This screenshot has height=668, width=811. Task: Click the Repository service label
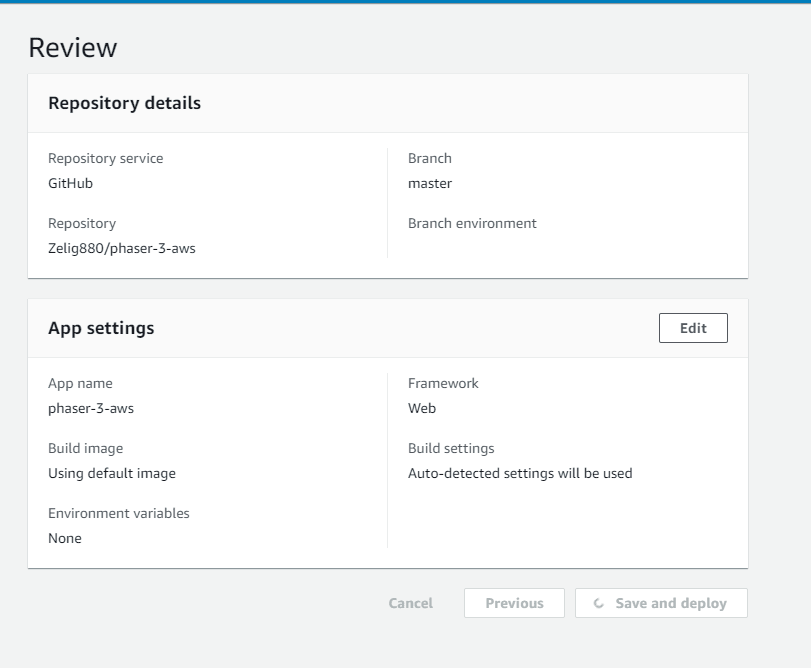coord(106,158)
